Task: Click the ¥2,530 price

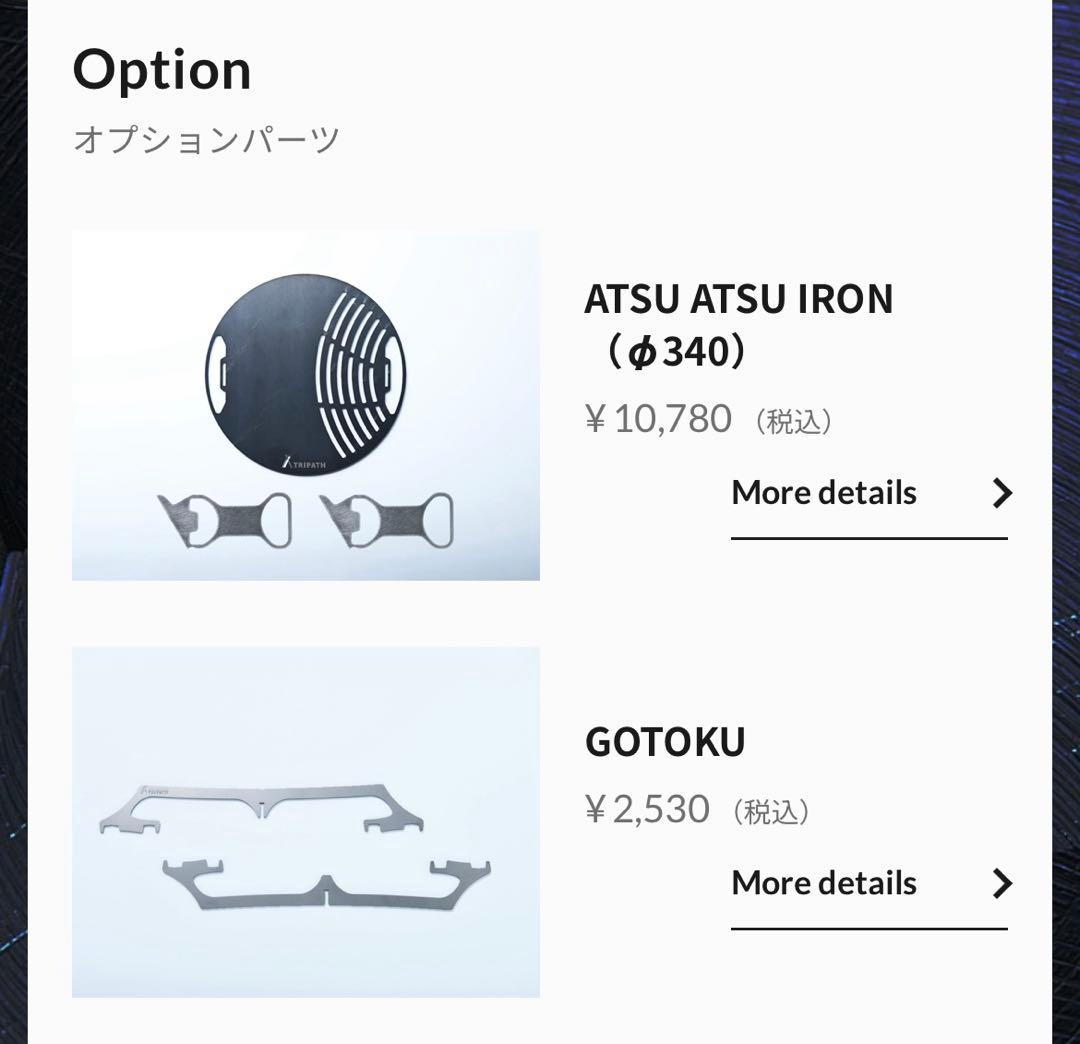Action: pos(648,809)
